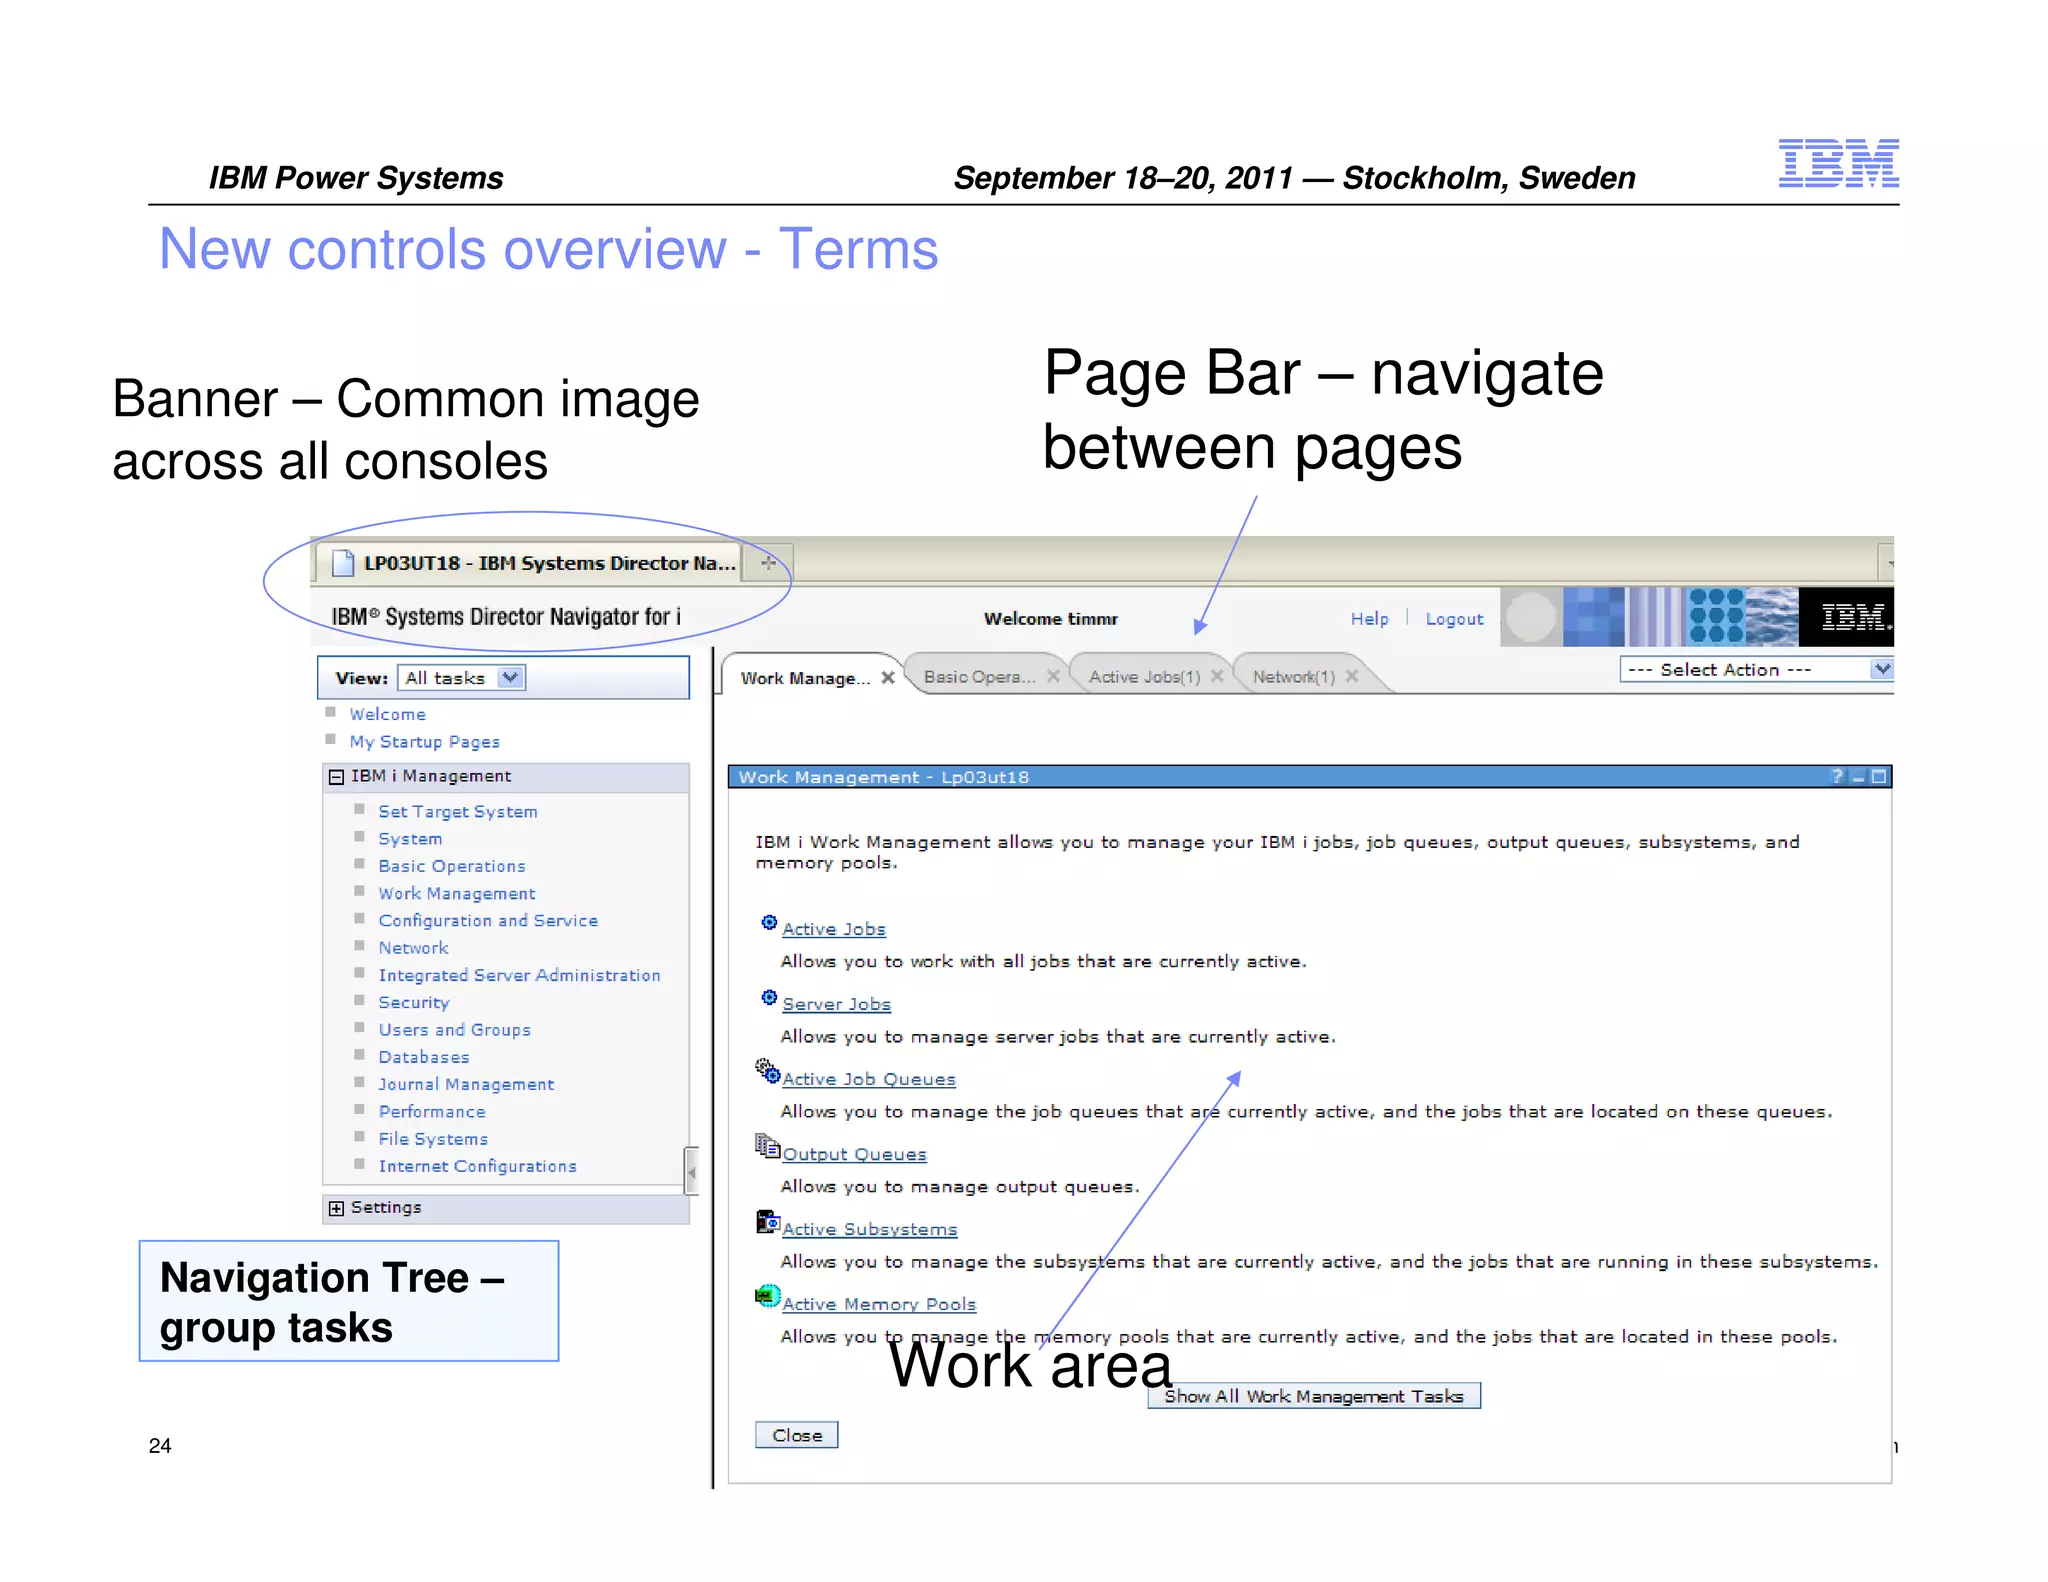The width and height of the screenshot is (2048, 1582).
Task: Click the Server Jobs gear icon
Action: (769, 998)
